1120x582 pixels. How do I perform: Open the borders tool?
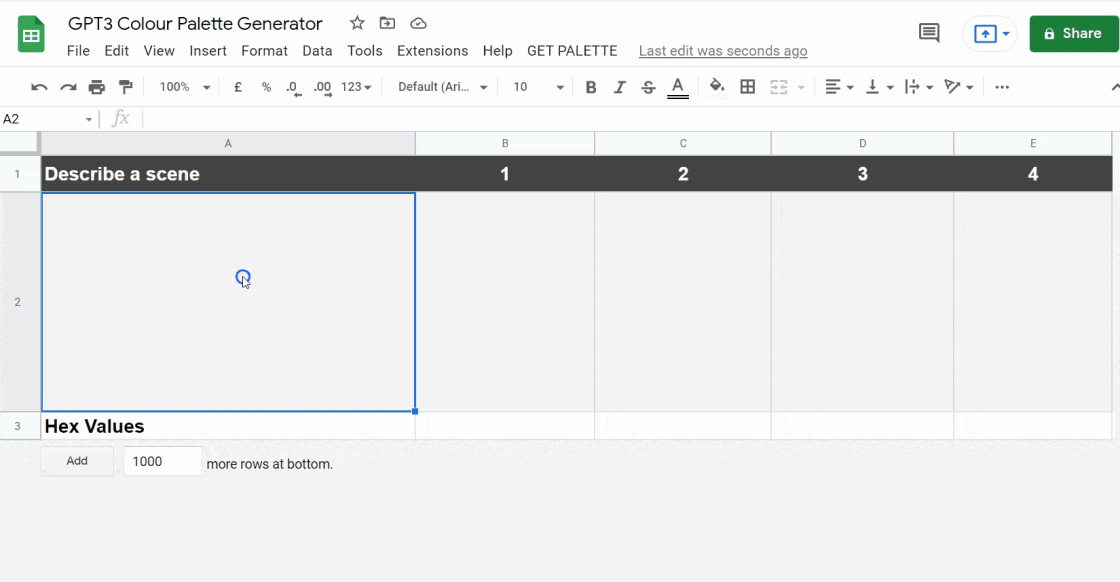click(747, 88)
